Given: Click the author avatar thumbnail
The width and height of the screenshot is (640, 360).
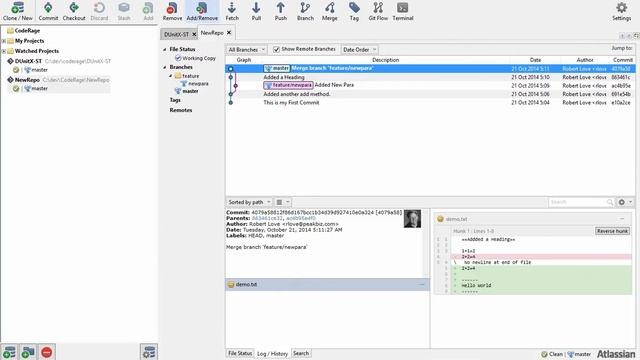Looking at the screenshot, I should [x=412, y=219].
